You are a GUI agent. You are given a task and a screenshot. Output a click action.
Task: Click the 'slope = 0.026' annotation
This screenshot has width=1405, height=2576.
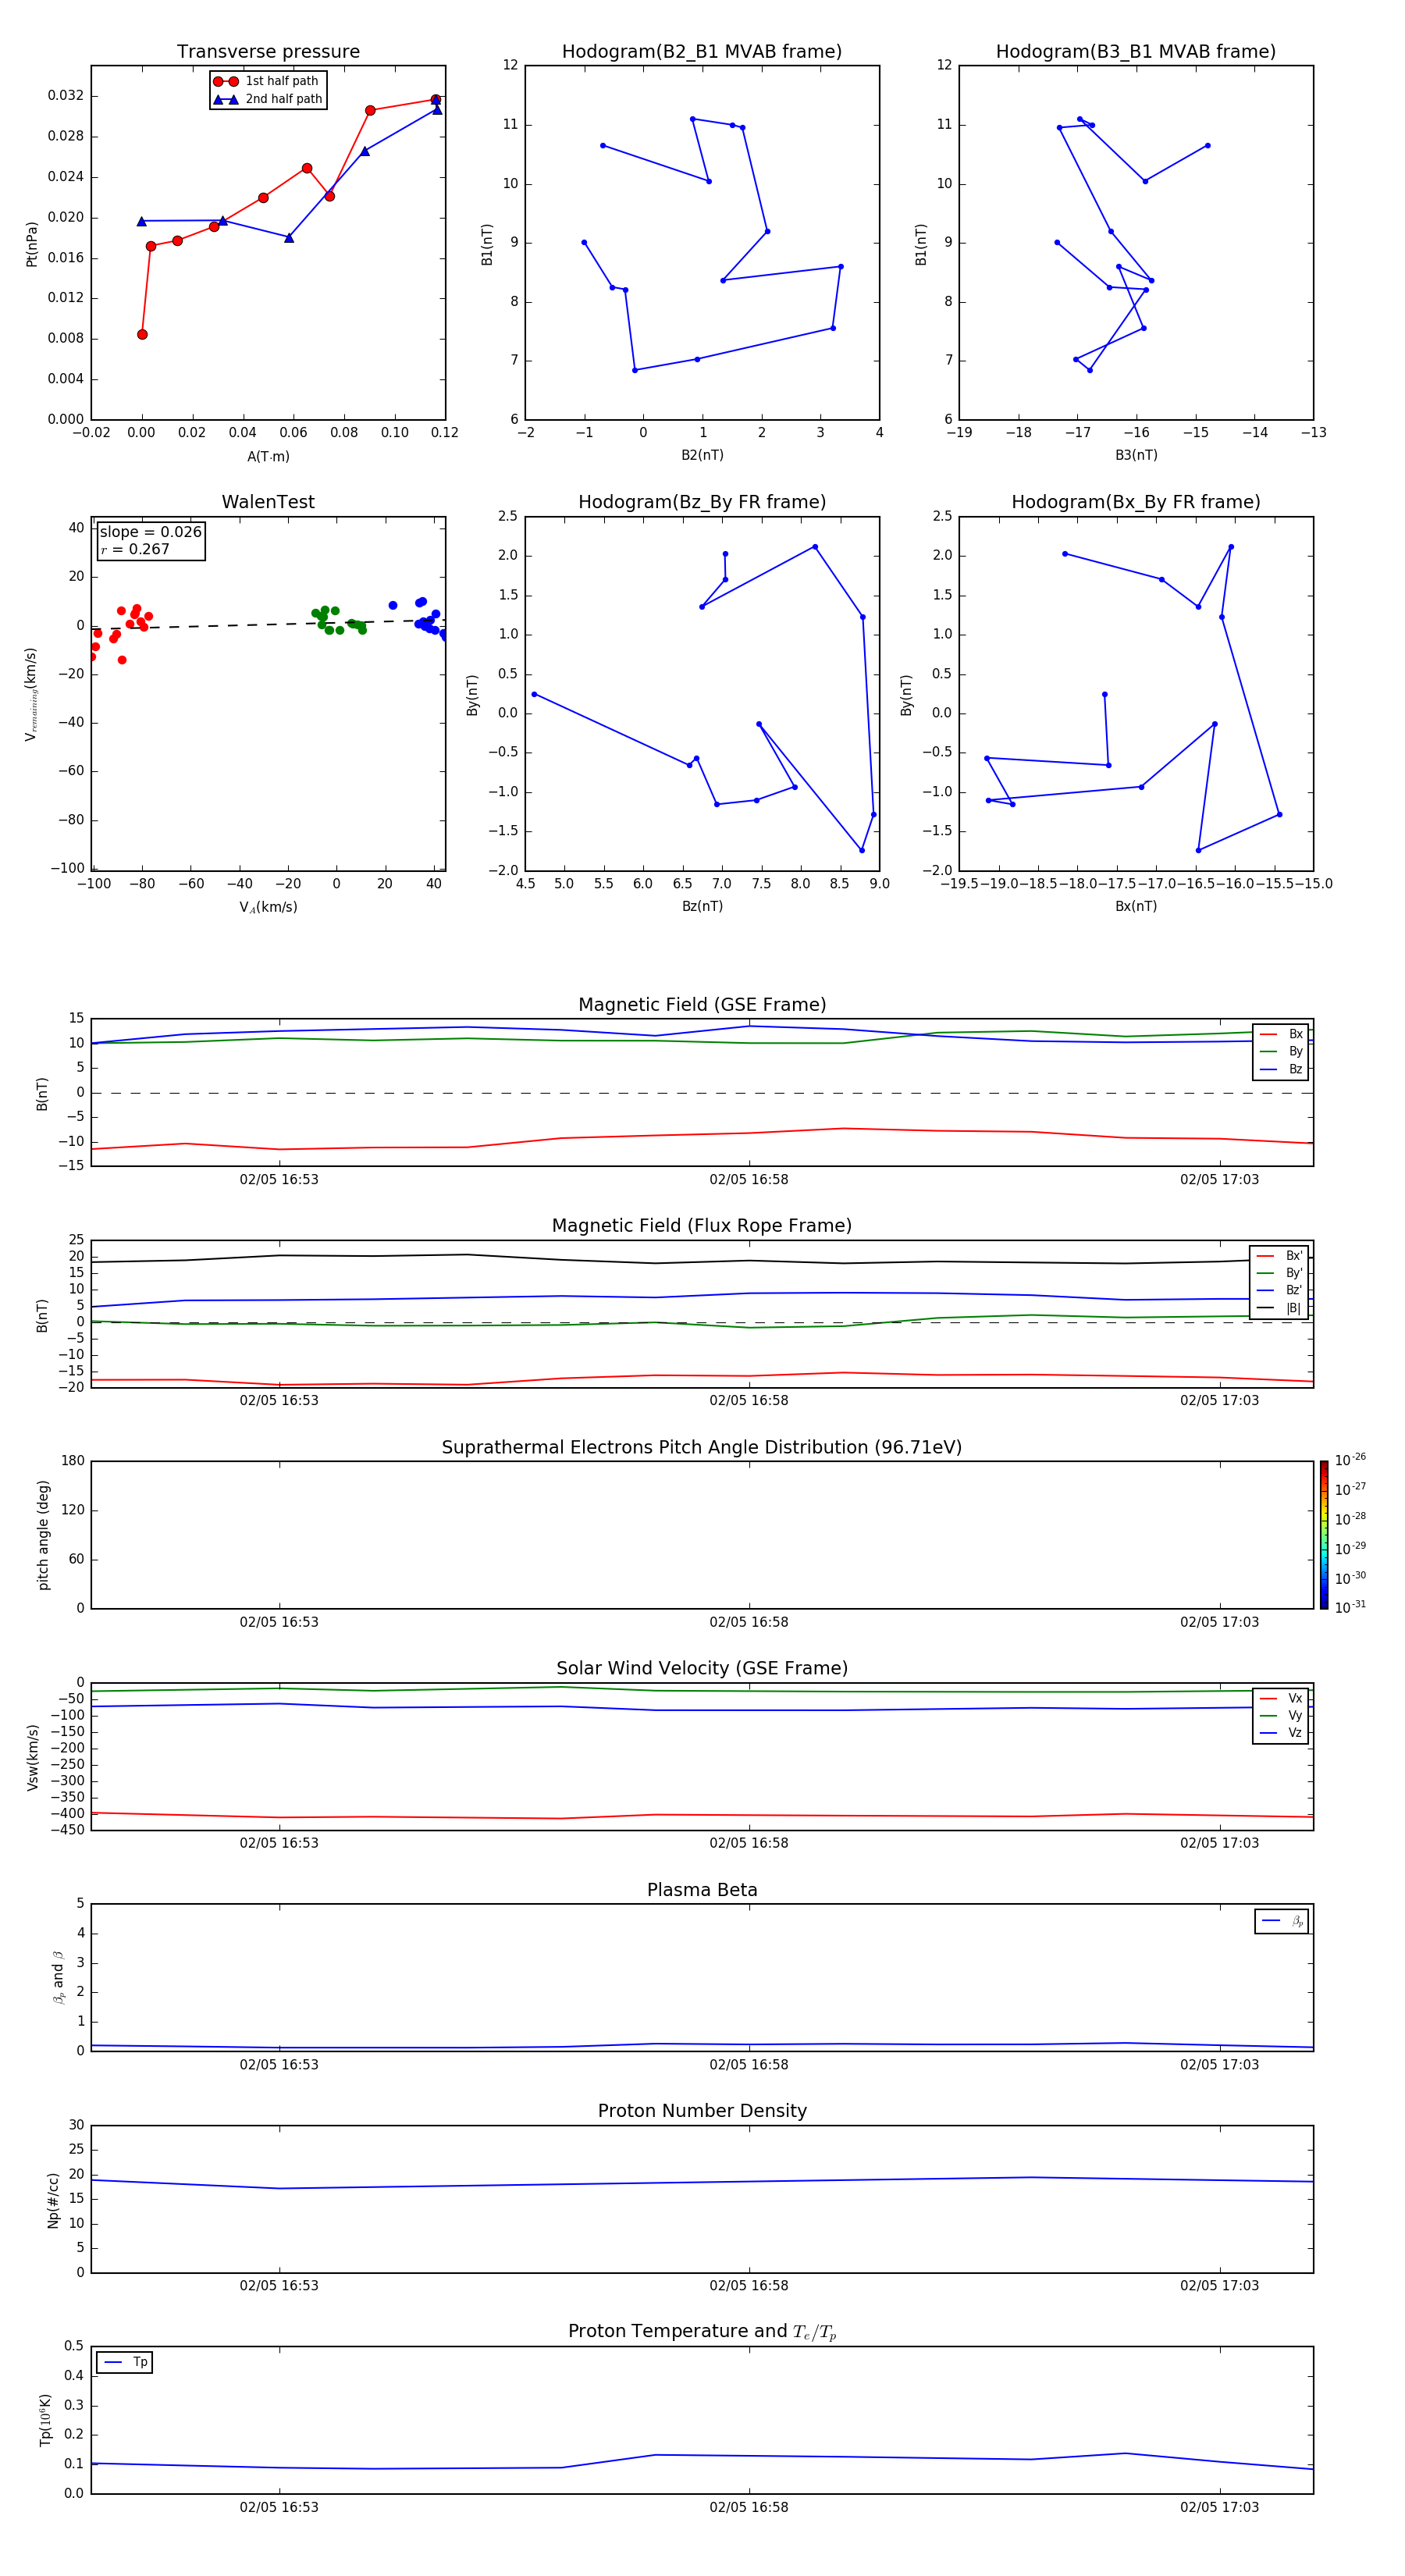click(x=151, y=532)
